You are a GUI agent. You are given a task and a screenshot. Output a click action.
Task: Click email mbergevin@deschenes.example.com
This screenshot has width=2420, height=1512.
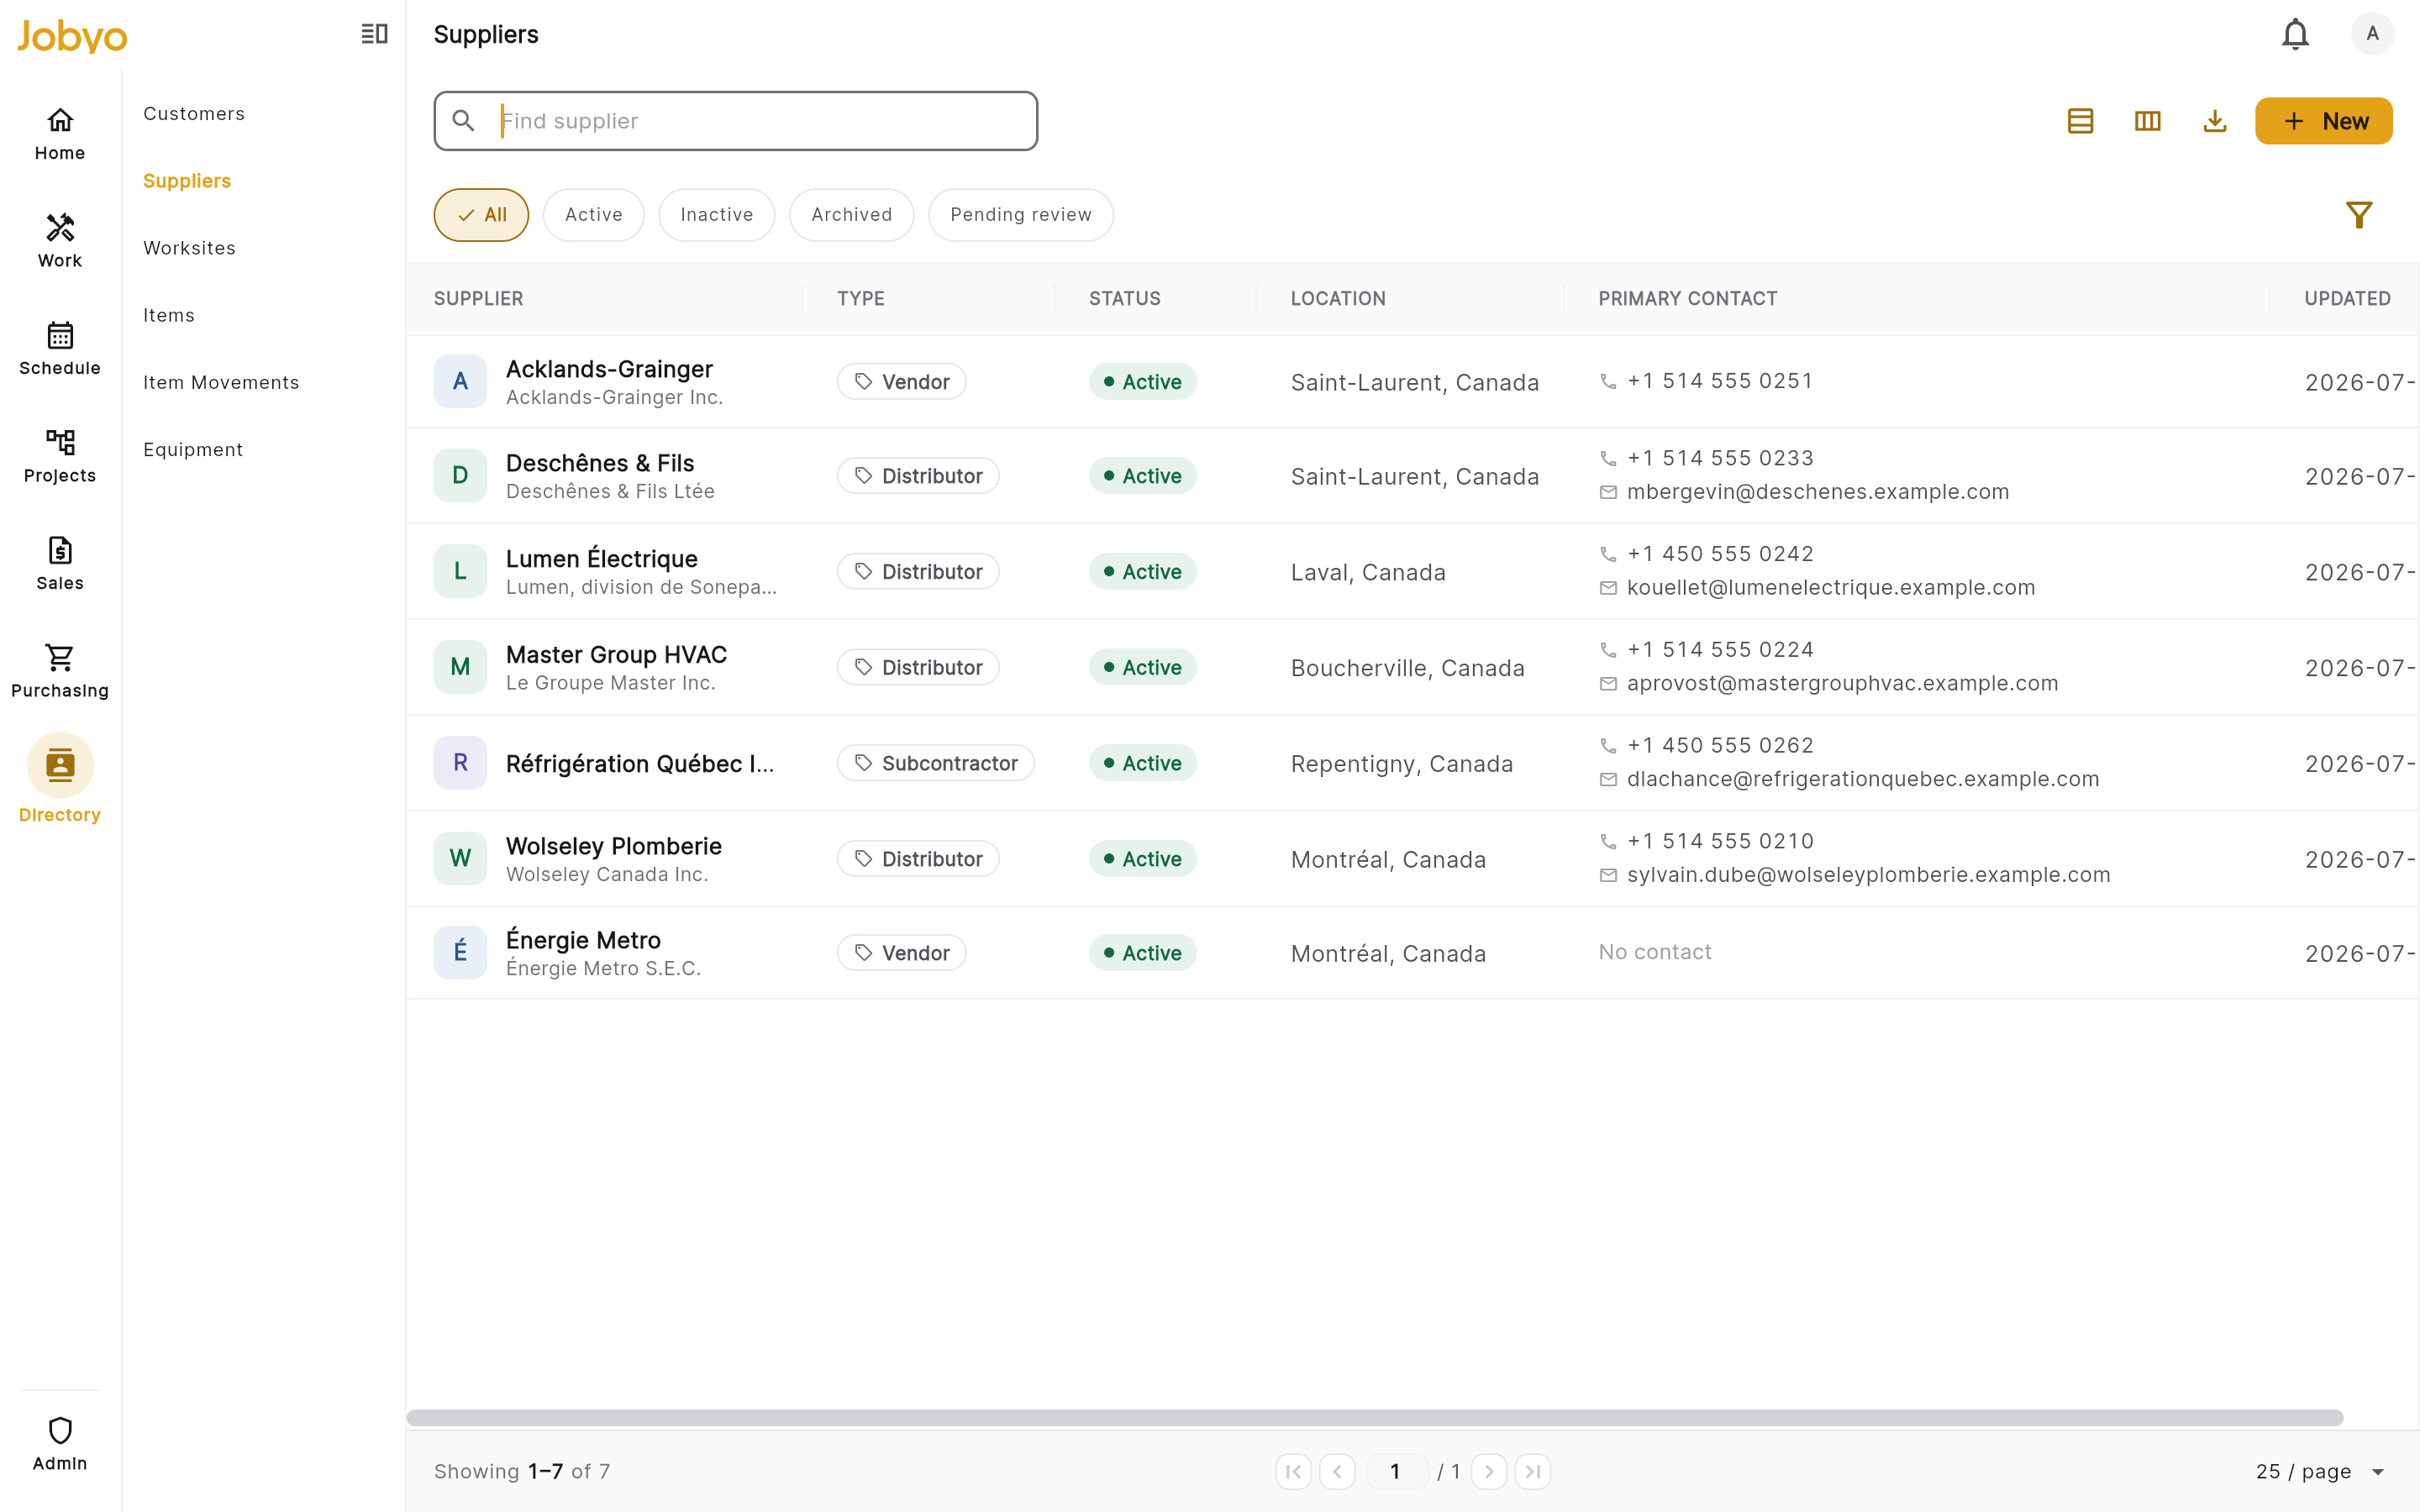1818,492
